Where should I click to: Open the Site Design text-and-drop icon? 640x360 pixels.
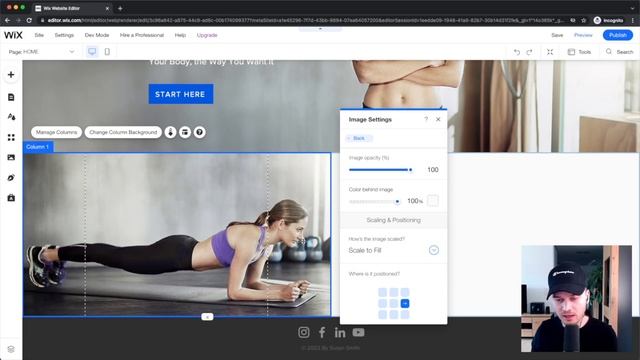pos(11,117)
